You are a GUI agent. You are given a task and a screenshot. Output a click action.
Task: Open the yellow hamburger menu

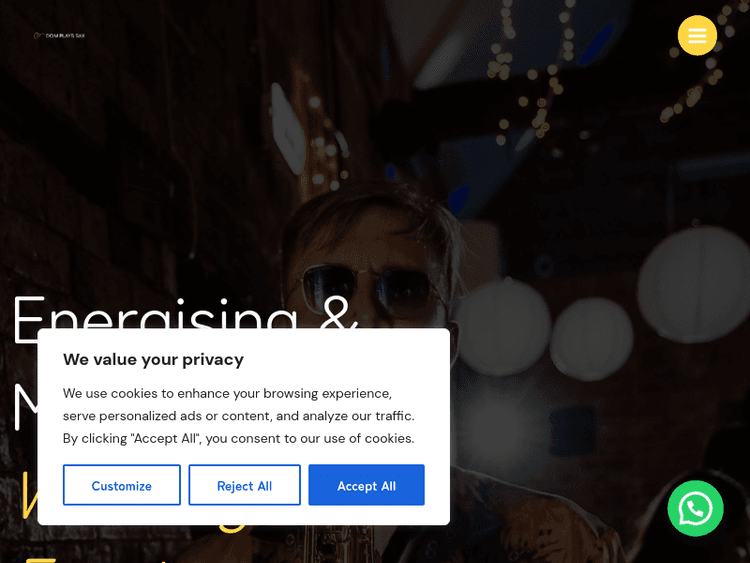coord(697,35)
